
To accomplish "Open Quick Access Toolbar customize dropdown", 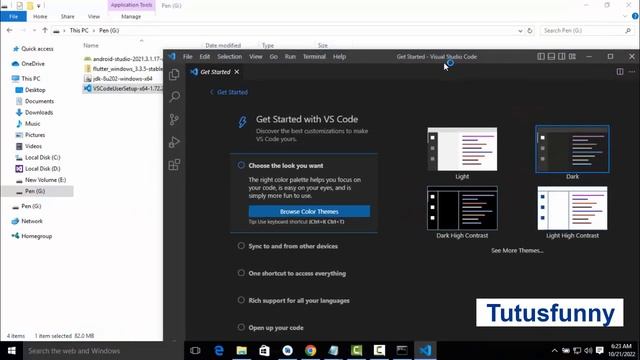I will (x=39, y=6).
